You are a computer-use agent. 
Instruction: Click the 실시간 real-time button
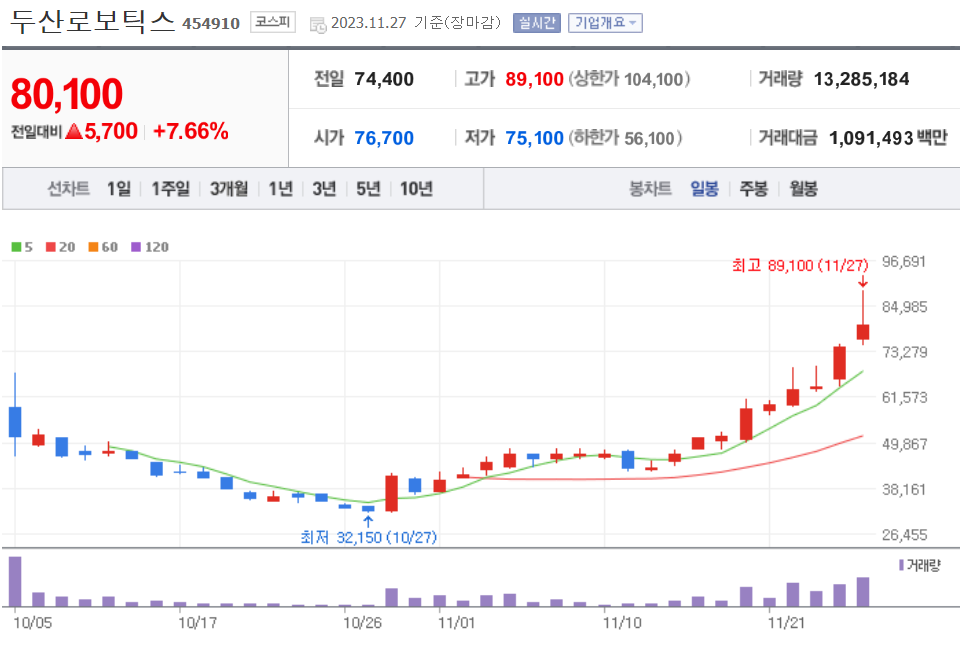536,23
